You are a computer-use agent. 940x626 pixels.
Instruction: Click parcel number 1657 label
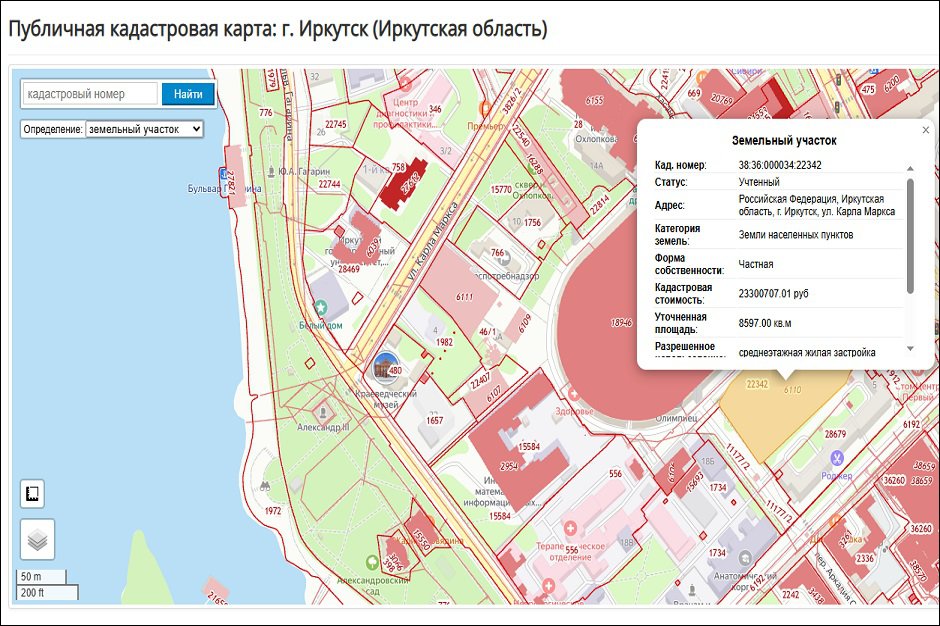pyautogui.click(x=435, y=420)
